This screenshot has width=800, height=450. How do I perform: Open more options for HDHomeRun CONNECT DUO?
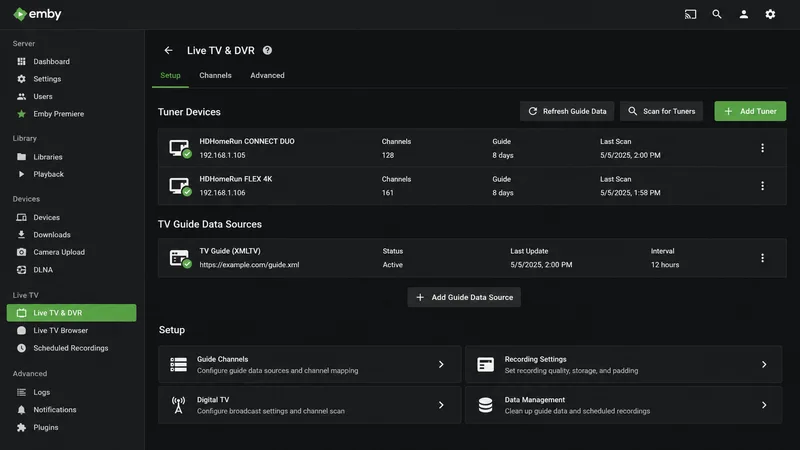[x=762, y=148]
